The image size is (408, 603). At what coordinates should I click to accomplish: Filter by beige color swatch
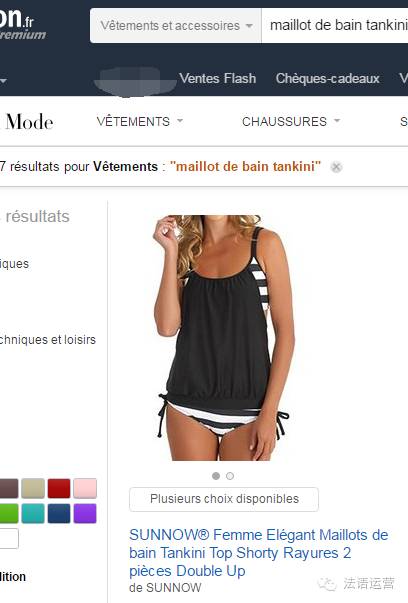33,488
